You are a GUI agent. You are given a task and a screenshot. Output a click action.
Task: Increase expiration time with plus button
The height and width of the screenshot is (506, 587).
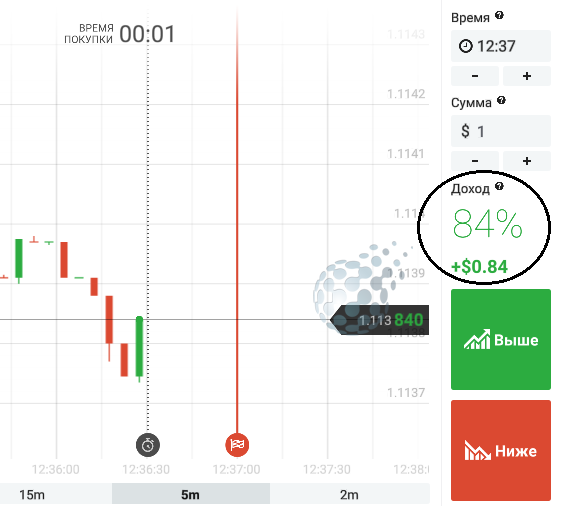pos(527,76)
